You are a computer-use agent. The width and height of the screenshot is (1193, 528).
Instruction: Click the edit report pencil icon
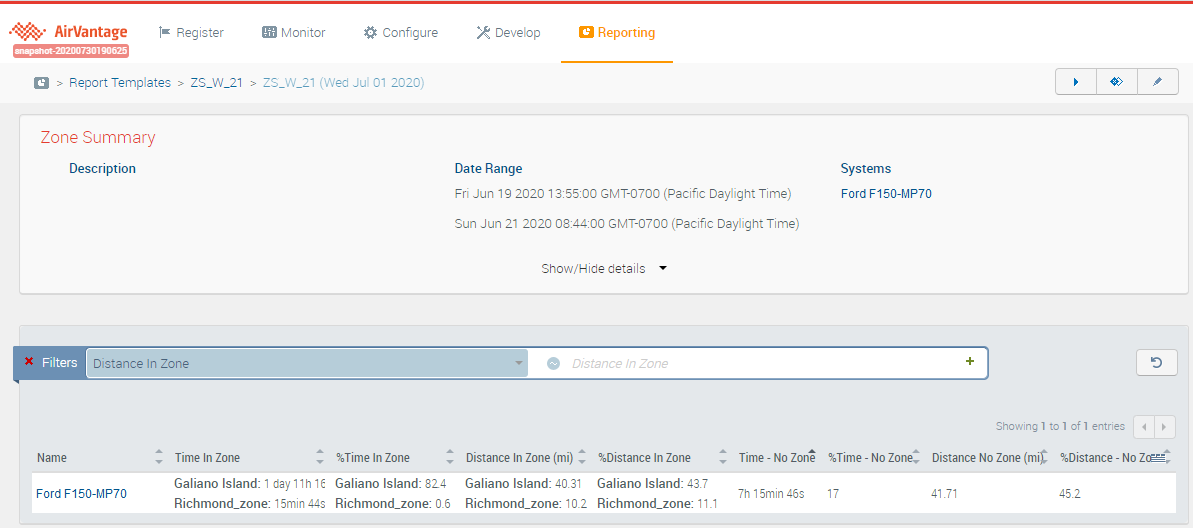[1157, 82]
